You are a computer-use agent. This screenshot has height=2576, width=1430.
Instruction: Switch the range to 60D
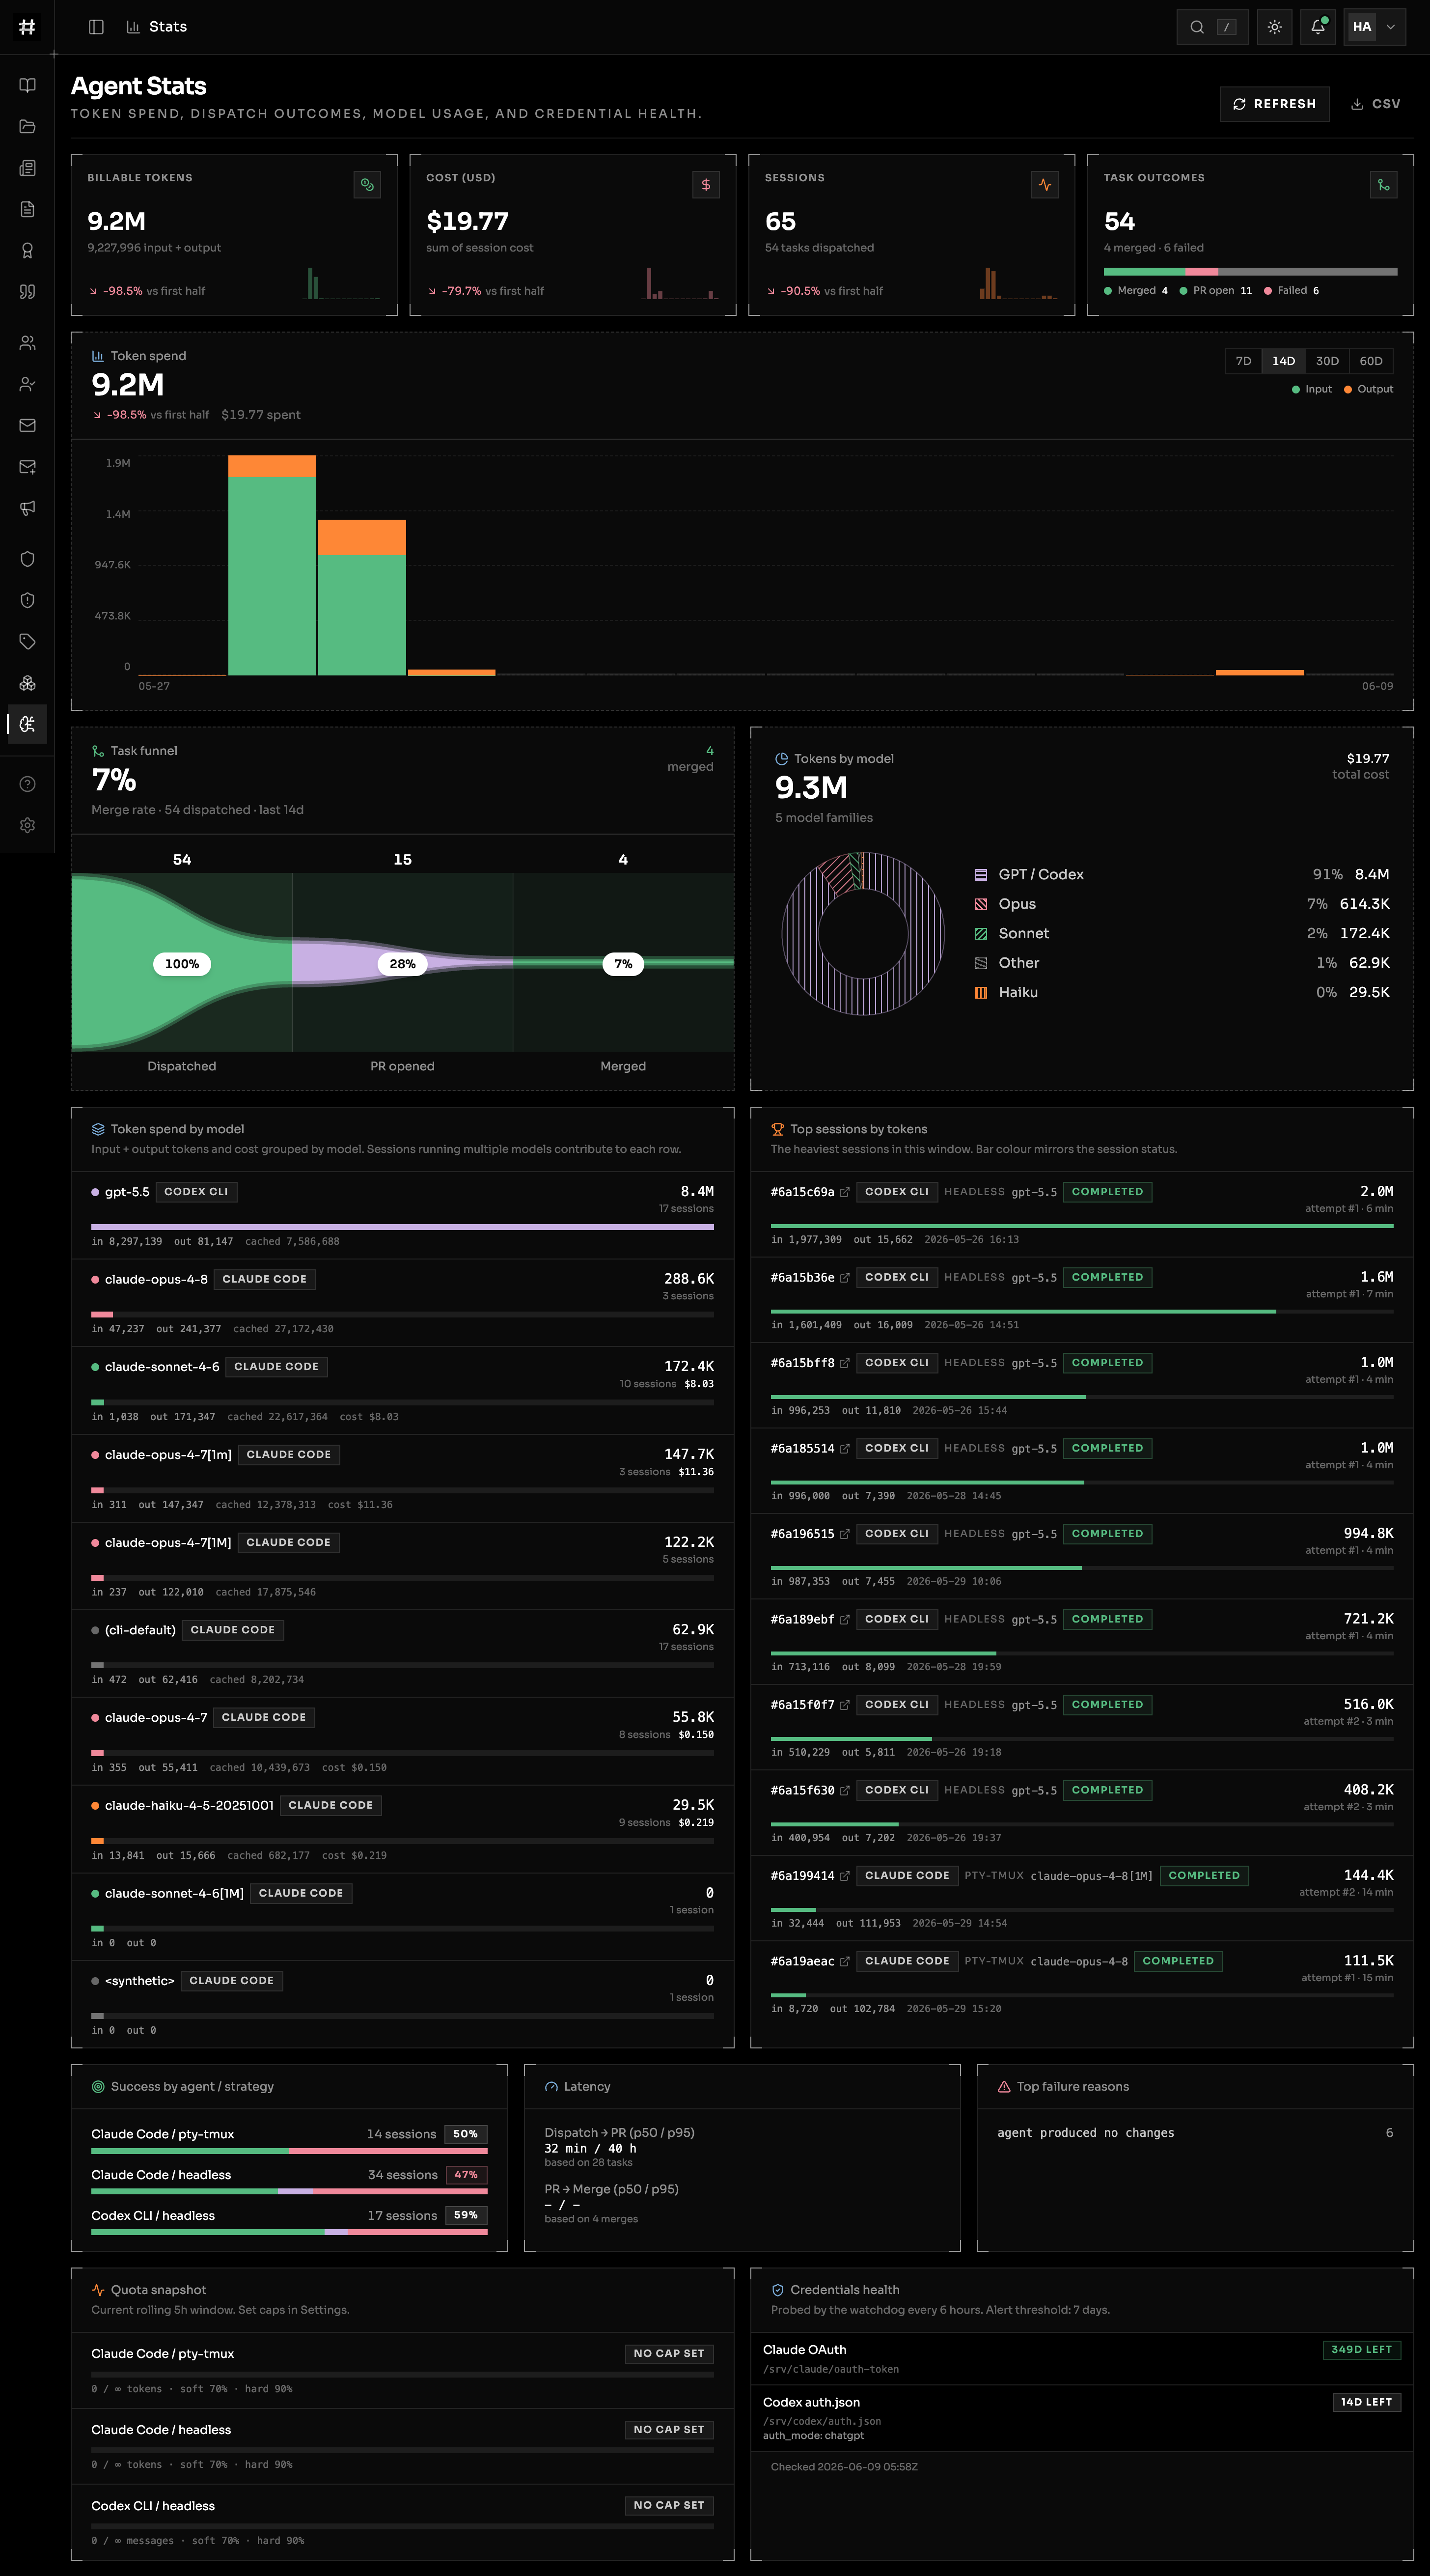1371,361
